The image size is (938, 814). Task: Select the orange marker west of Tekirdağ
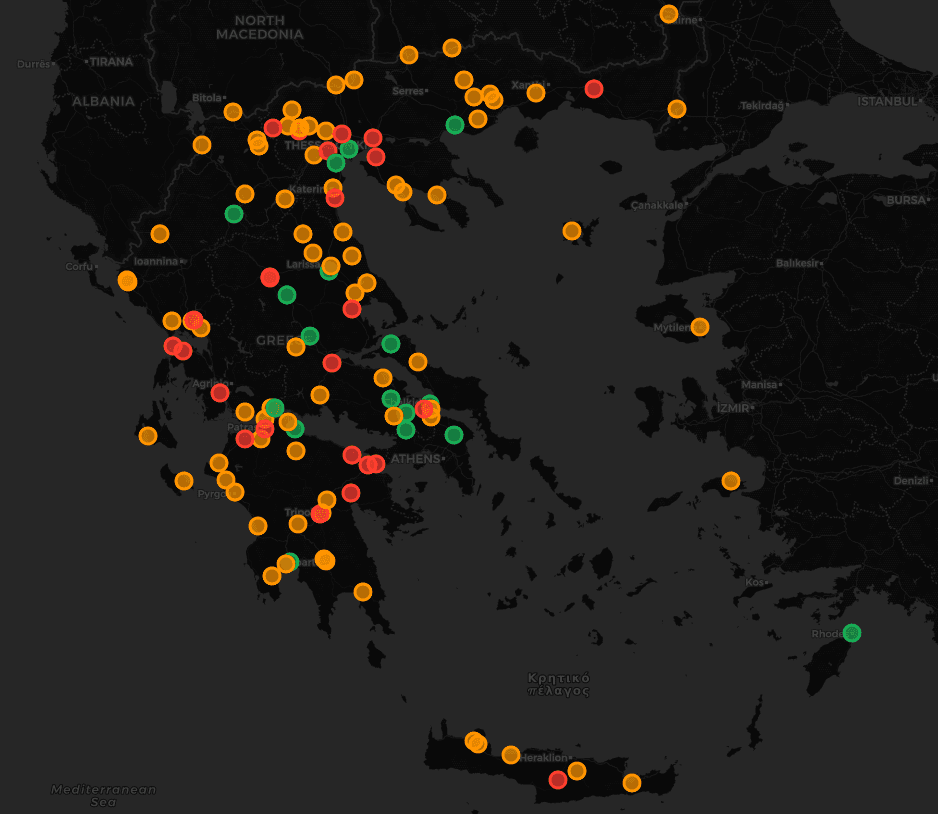(677, 108)
